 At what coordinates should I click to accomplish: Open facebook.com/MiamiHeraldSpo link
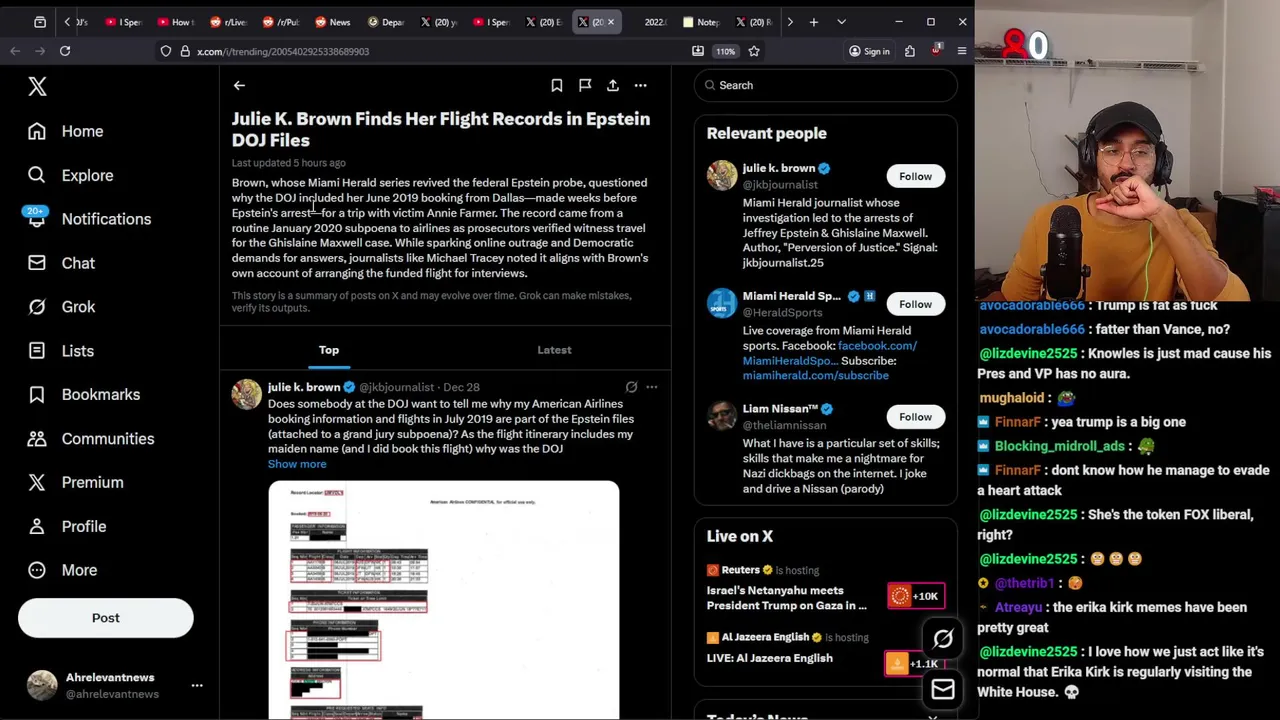click(830, 353)
